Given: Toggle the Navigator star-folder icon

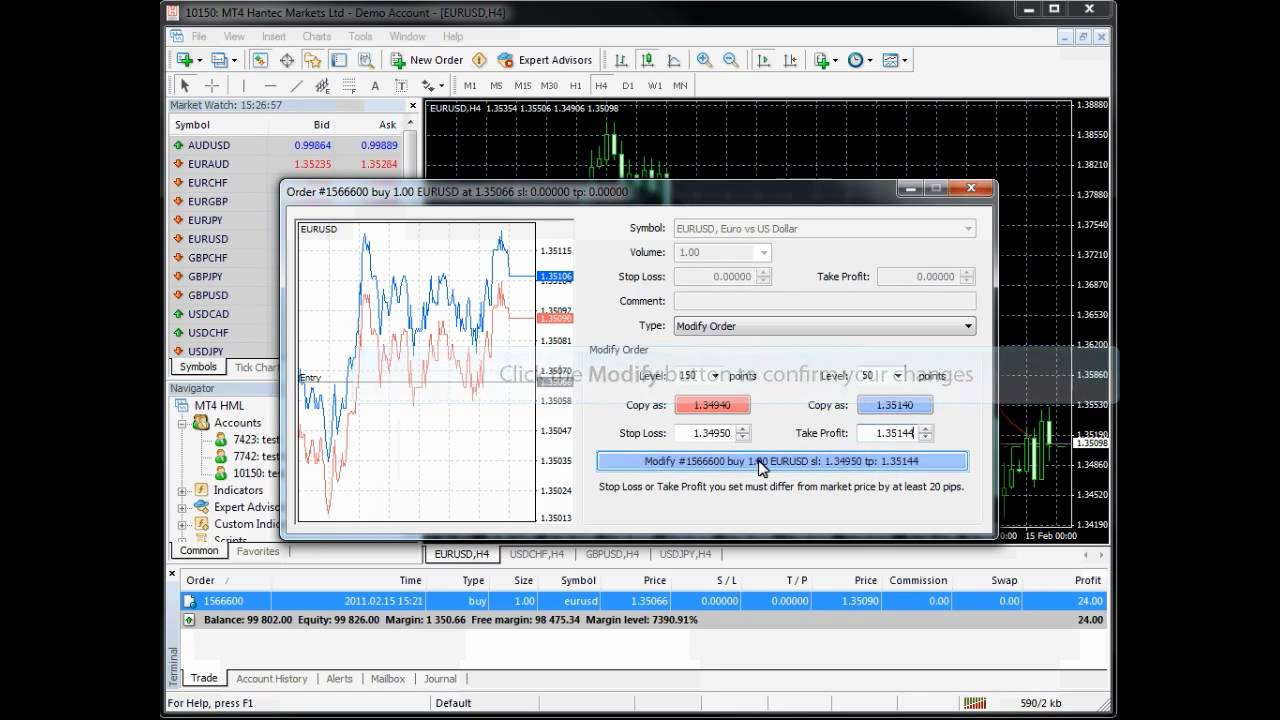Looking at the screenshot, I should 313,60.
